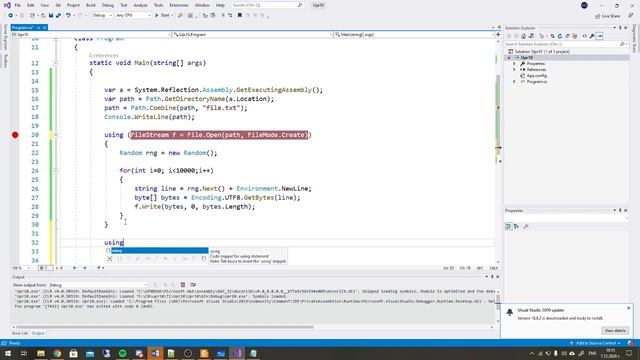Image resolution: width=640 pixels, height=360 pixels.
Task: Close the Program.cs editor tab
Action: pyautogui.click(x=44, y=27)
